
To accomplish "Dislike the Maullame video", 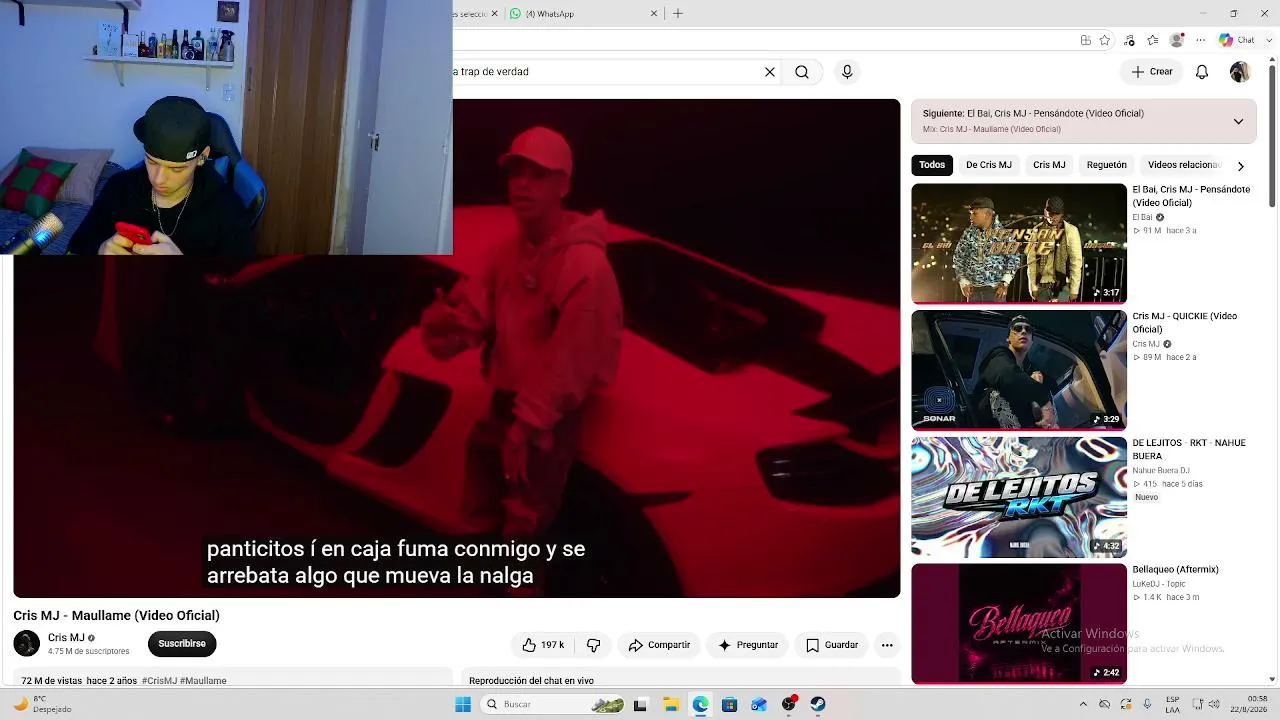I will click(x=593, y=645).
